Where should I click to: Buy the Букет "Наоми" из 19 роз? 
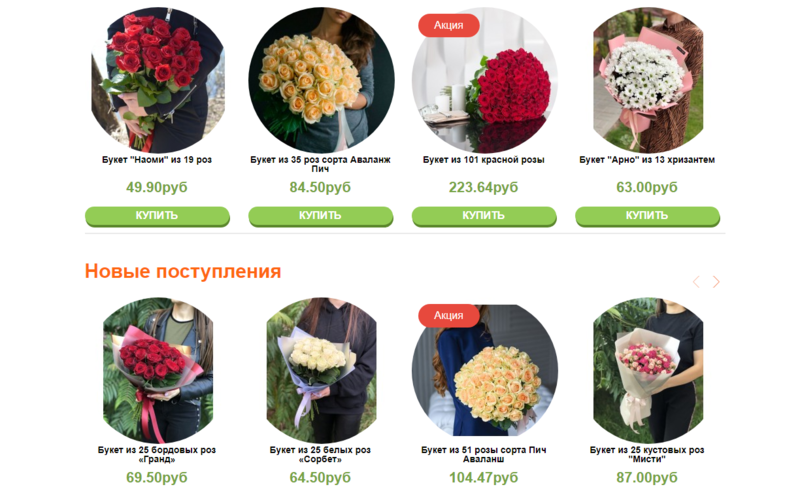[x=157, y=216]
